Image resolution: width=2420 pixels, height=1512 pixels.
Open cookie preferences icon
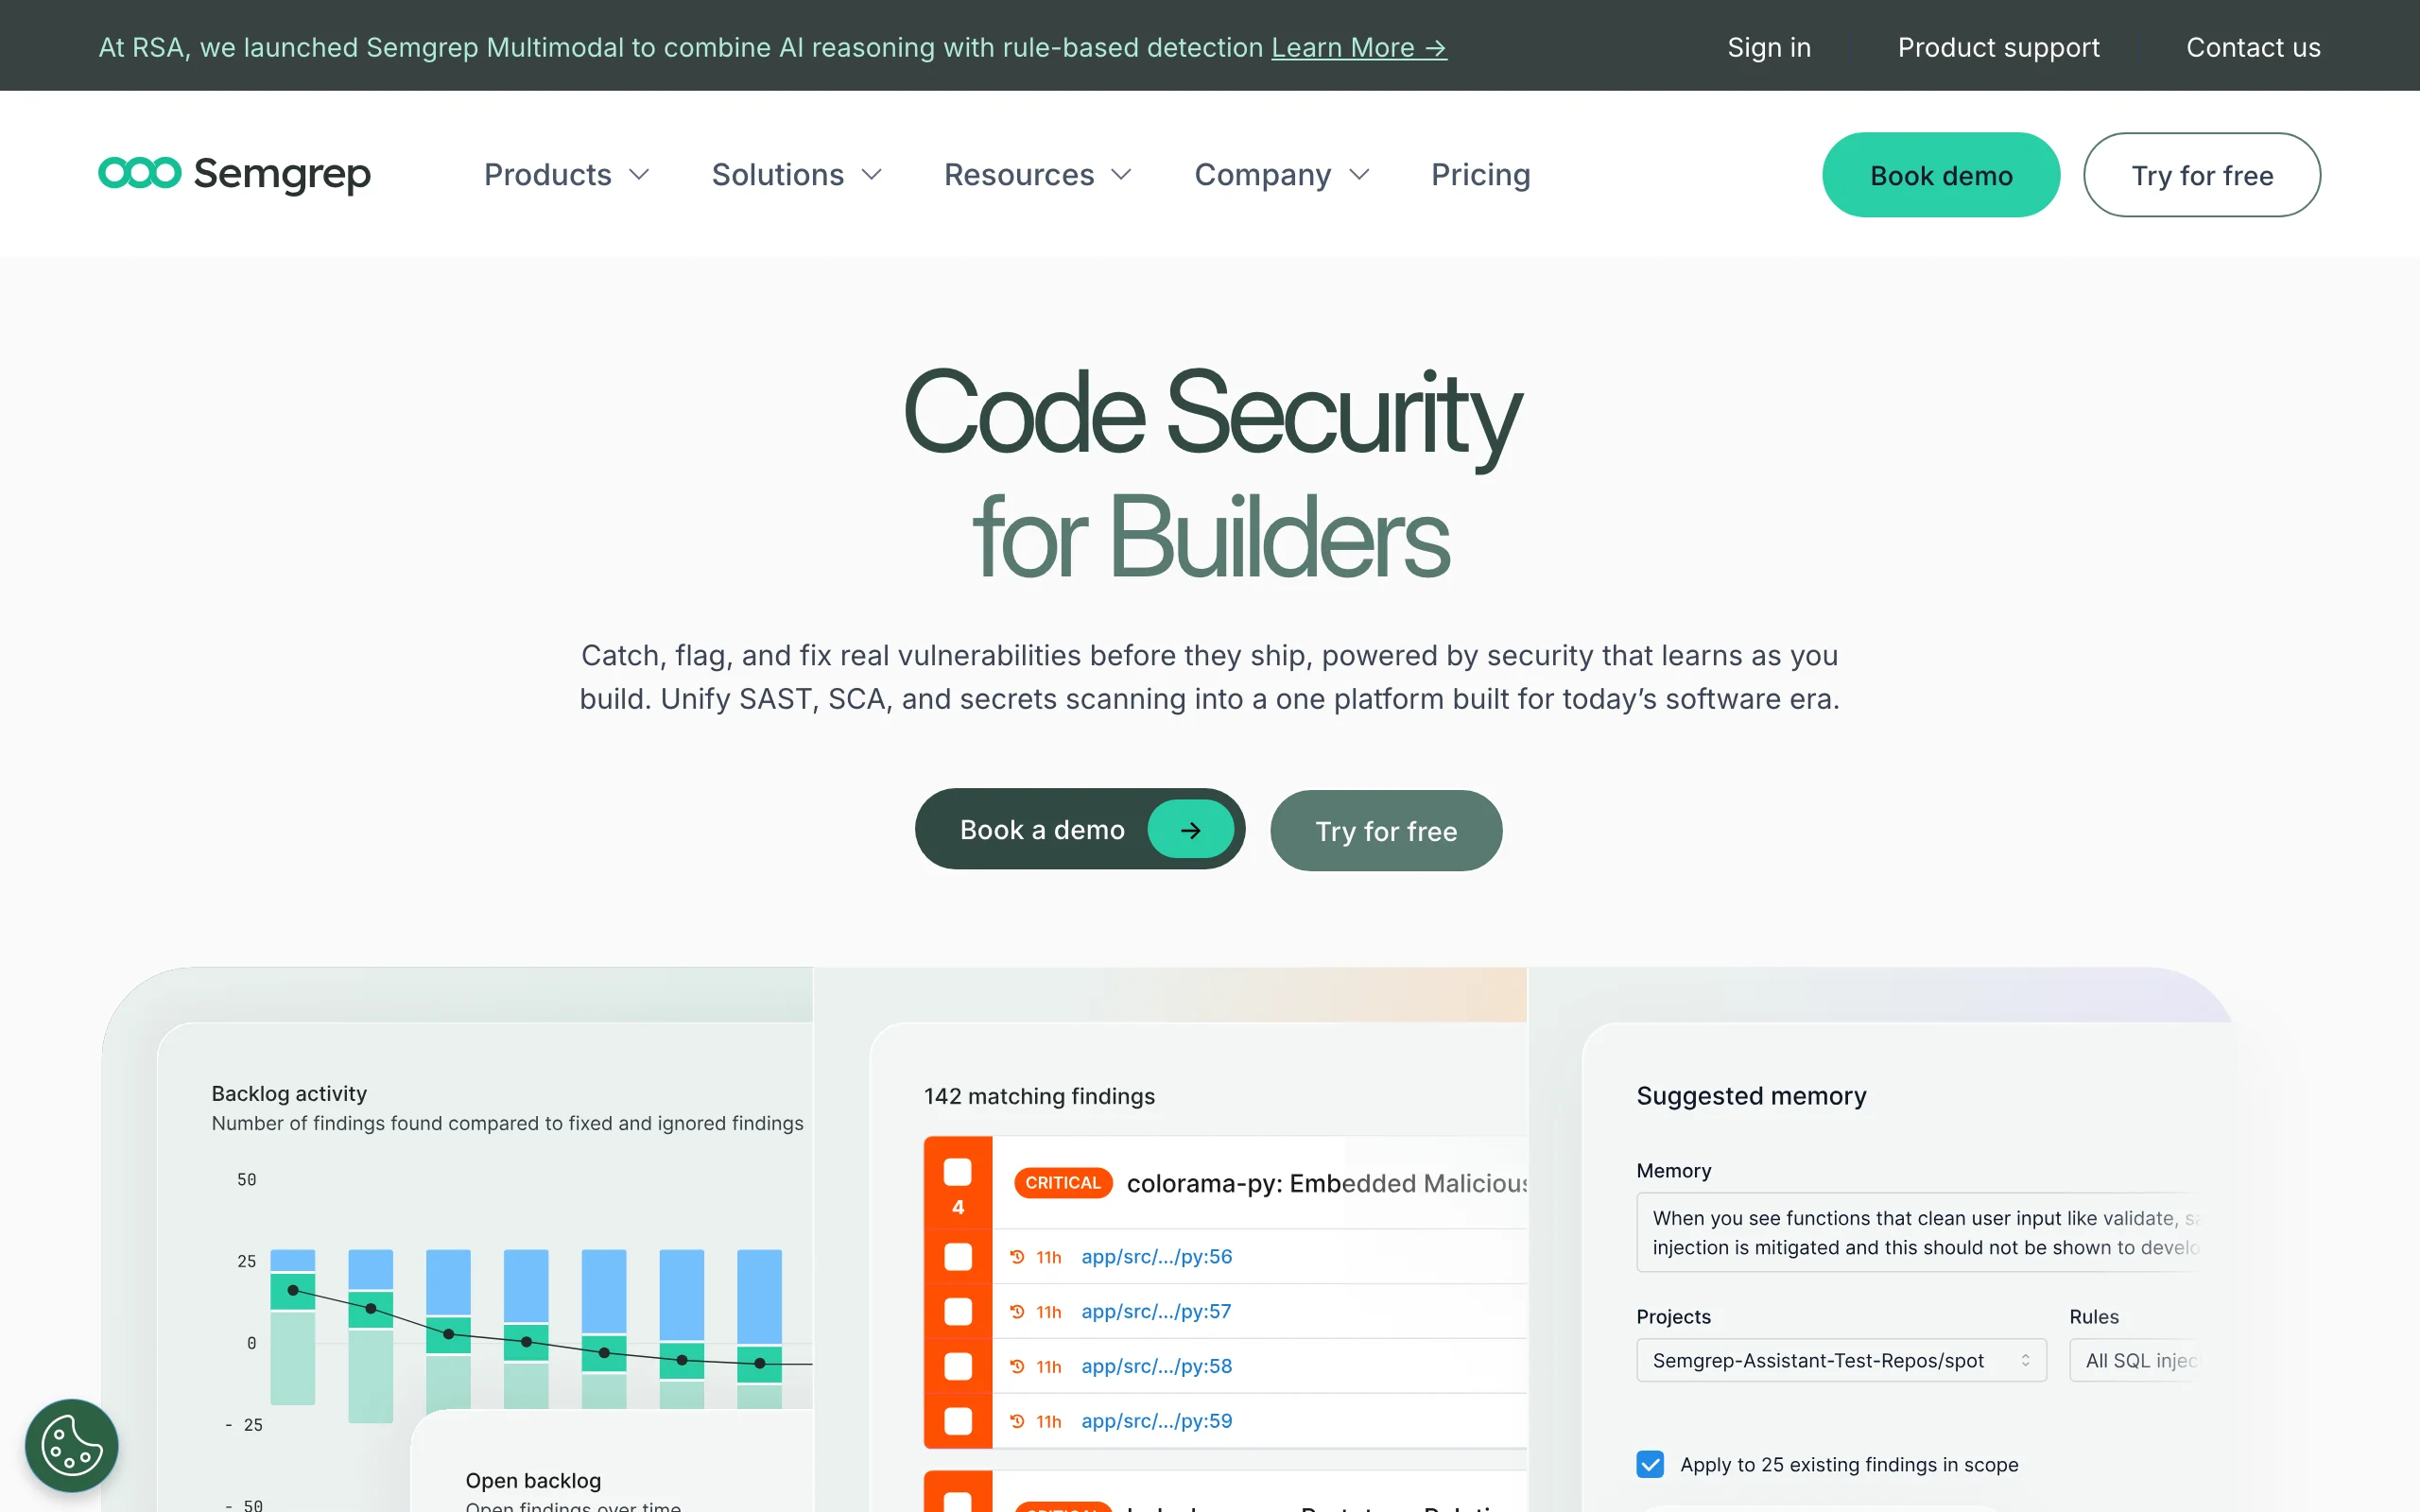click(x=71, y=1445)
